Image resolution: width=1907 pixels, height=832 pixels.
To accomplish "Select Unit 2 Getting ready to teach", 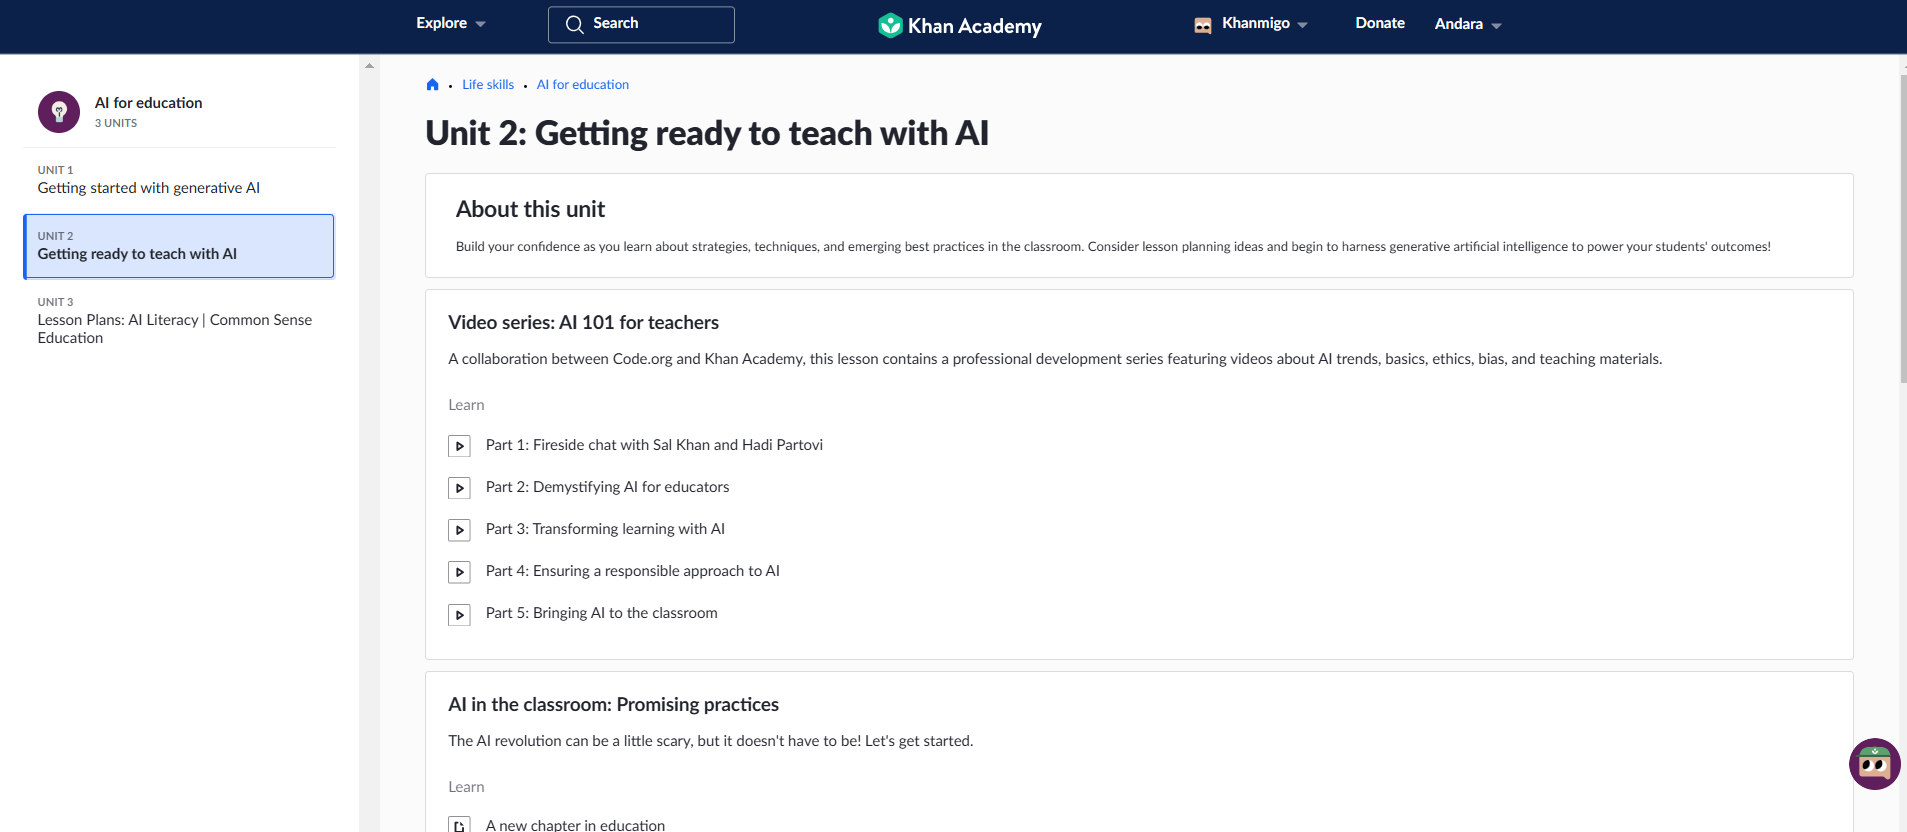I will click(179, 246).
